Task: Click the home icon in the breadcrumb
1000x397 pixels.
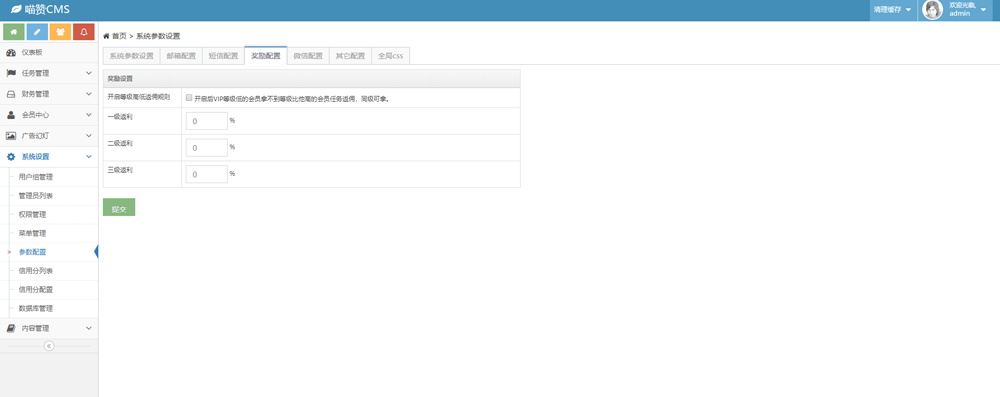Action: coord(106,36)
